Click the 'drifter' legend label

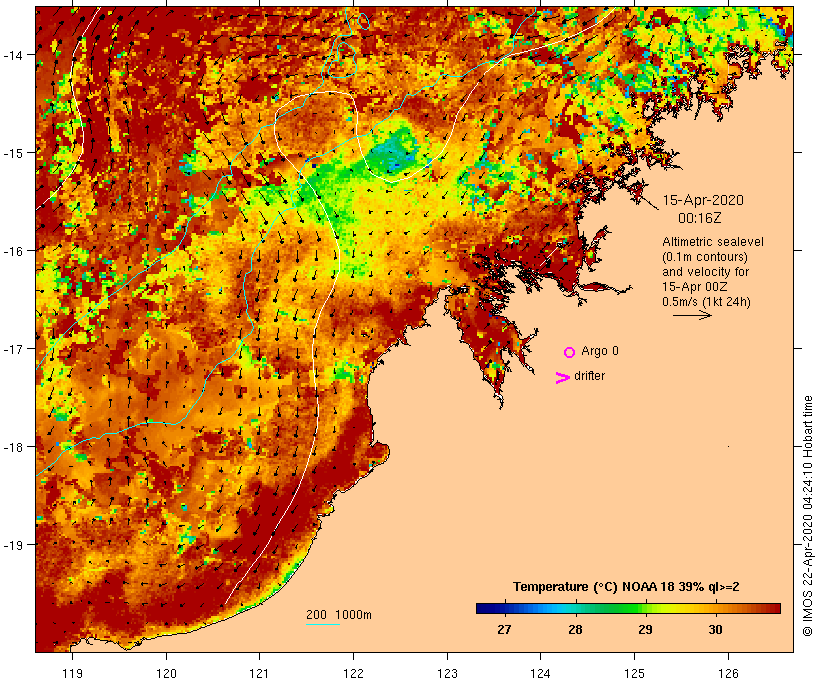(x=589, y=376)
